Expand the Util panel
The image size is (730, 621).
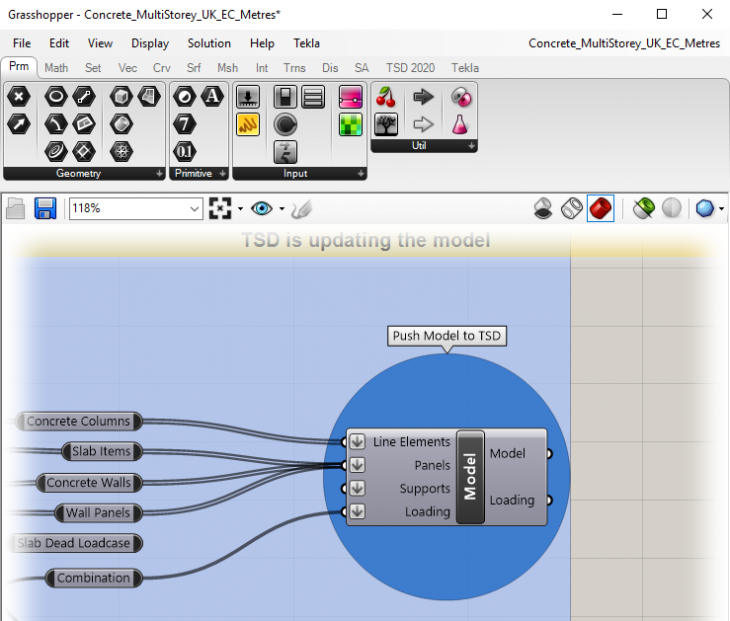coord(471,146)
